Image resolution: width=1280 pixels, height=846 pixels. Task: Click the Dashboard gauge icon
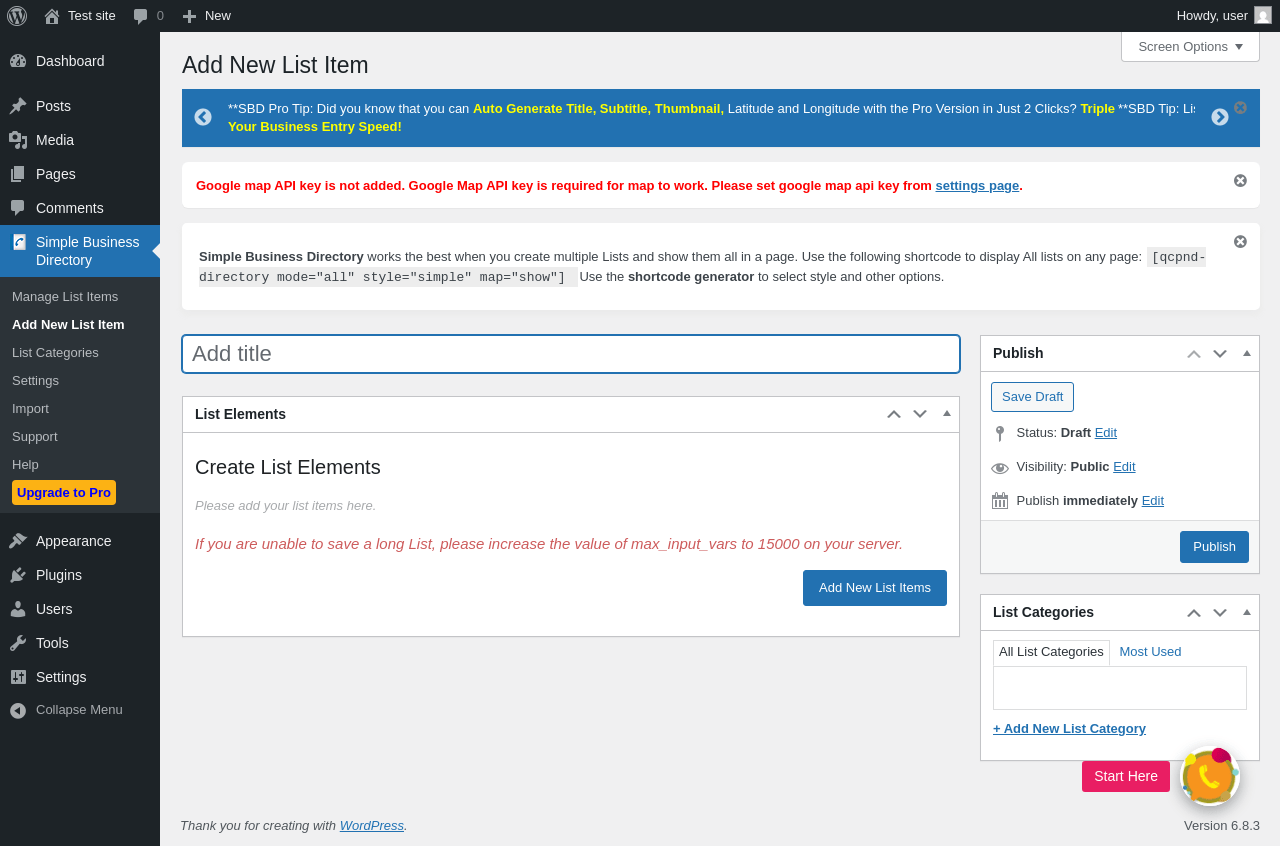coord(18,61)
